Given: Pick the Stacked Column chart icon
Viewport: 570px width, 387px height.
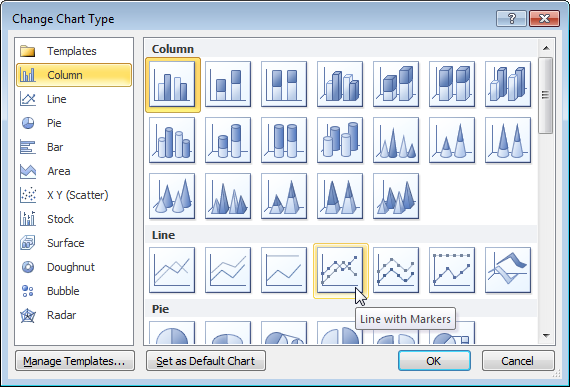Looking at the screenshot, I should pyautogui.click(x=228, y=84).
